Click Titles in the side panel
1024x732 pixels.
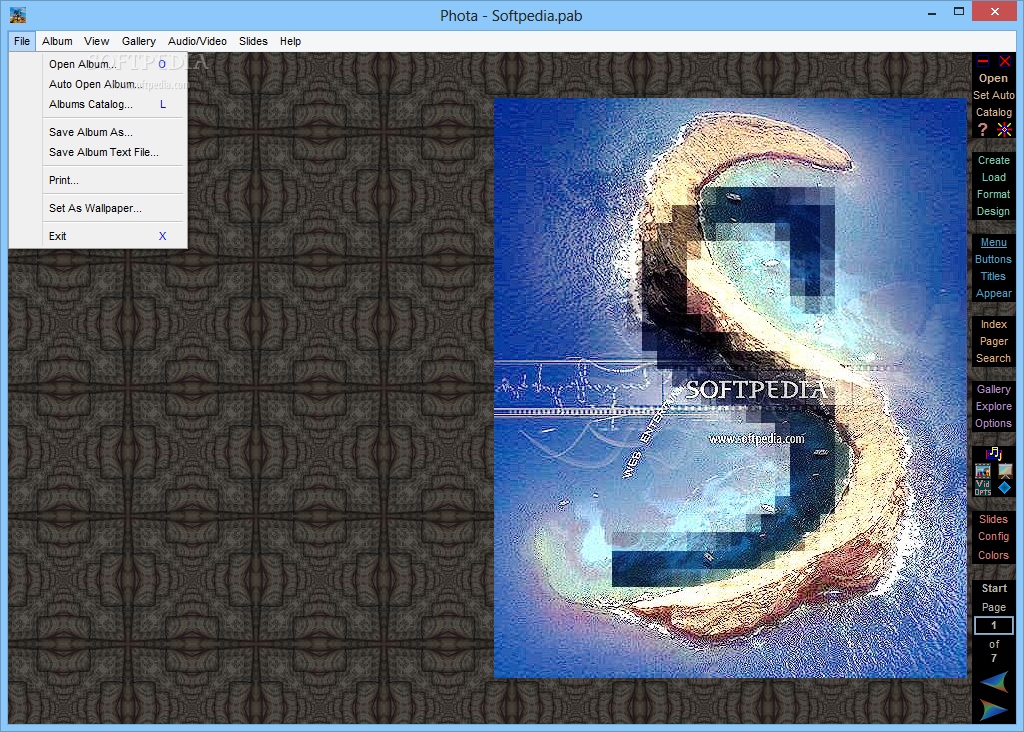point(993,276)
